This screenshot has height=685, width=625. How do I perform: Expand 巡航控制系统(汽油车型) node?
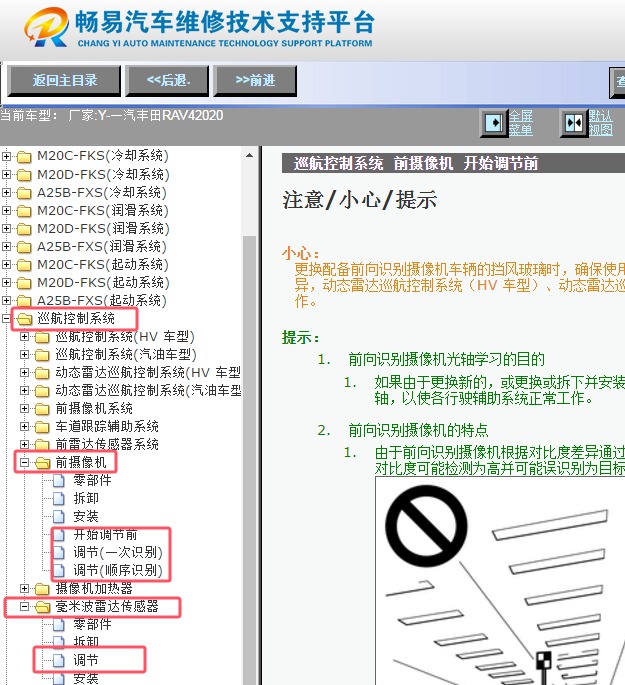24,354
